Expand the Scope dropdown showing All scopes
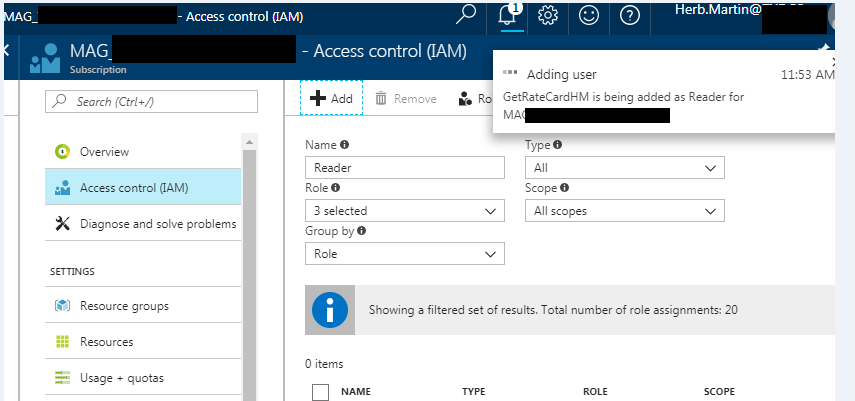 (x=625, y=211)
